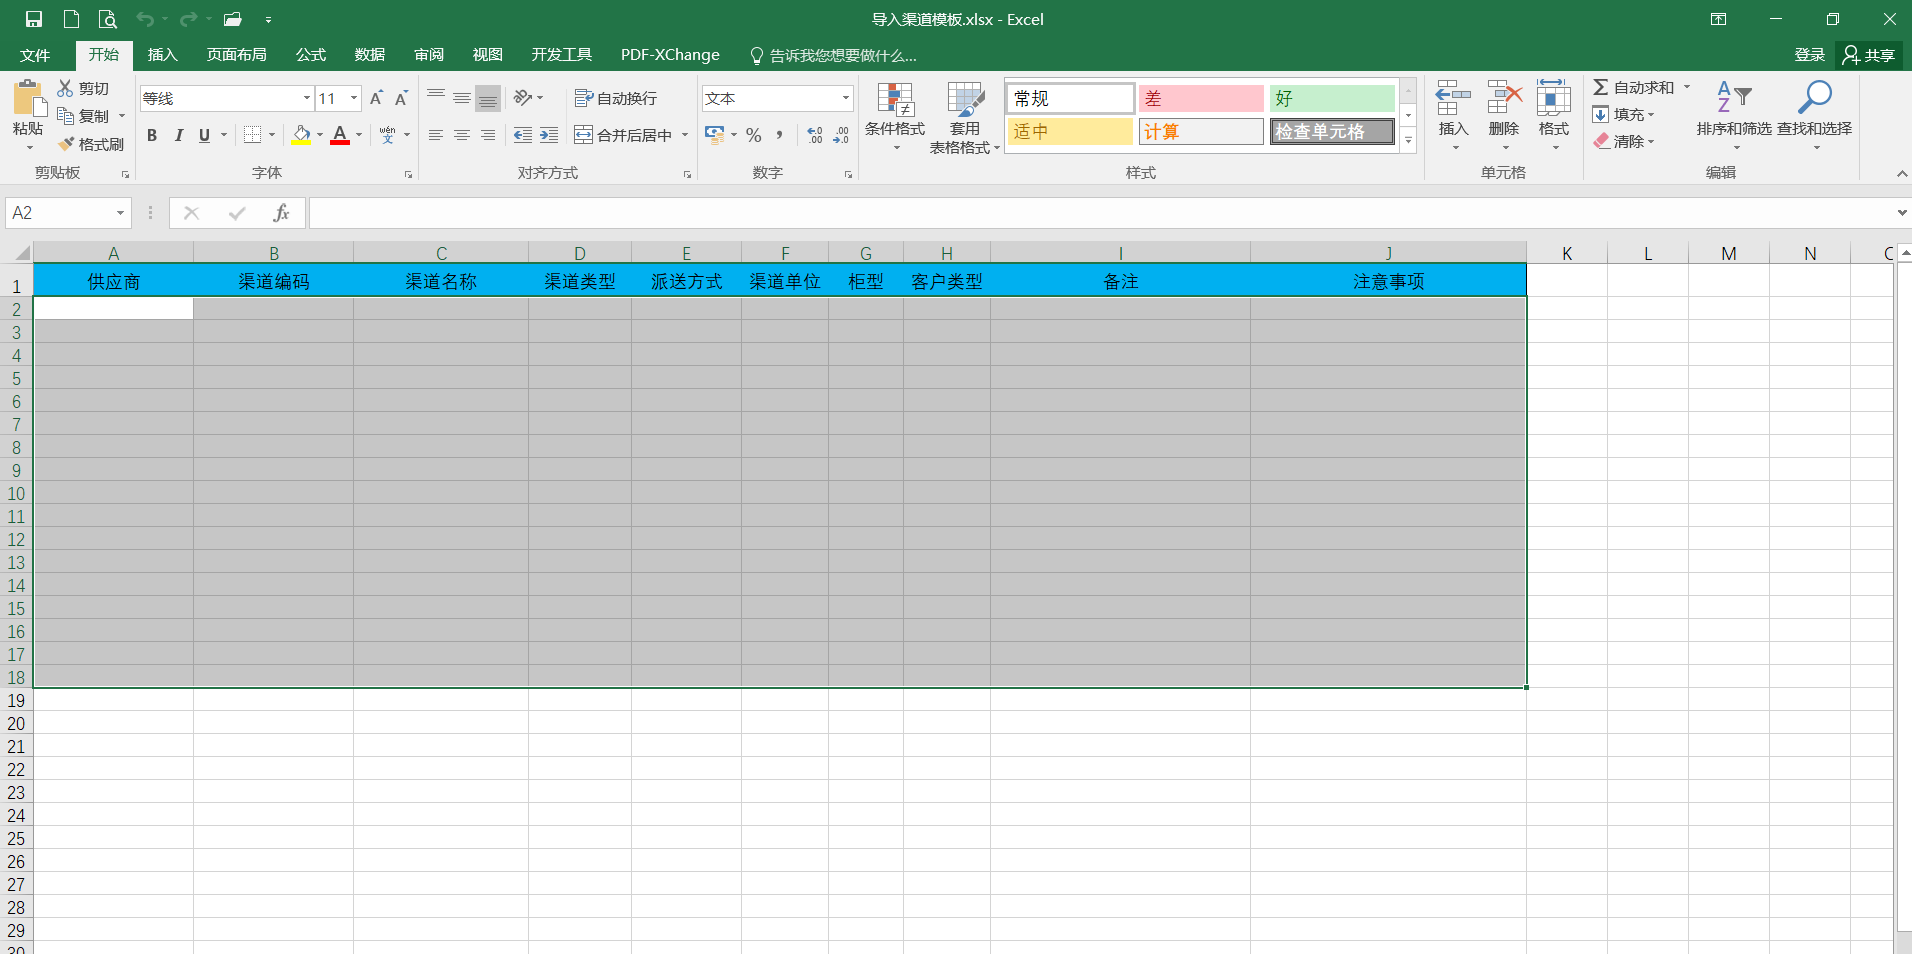Open the font name dropdown (等线)
This screenshot has height=954, width=1912.
(x=306, y=98)
